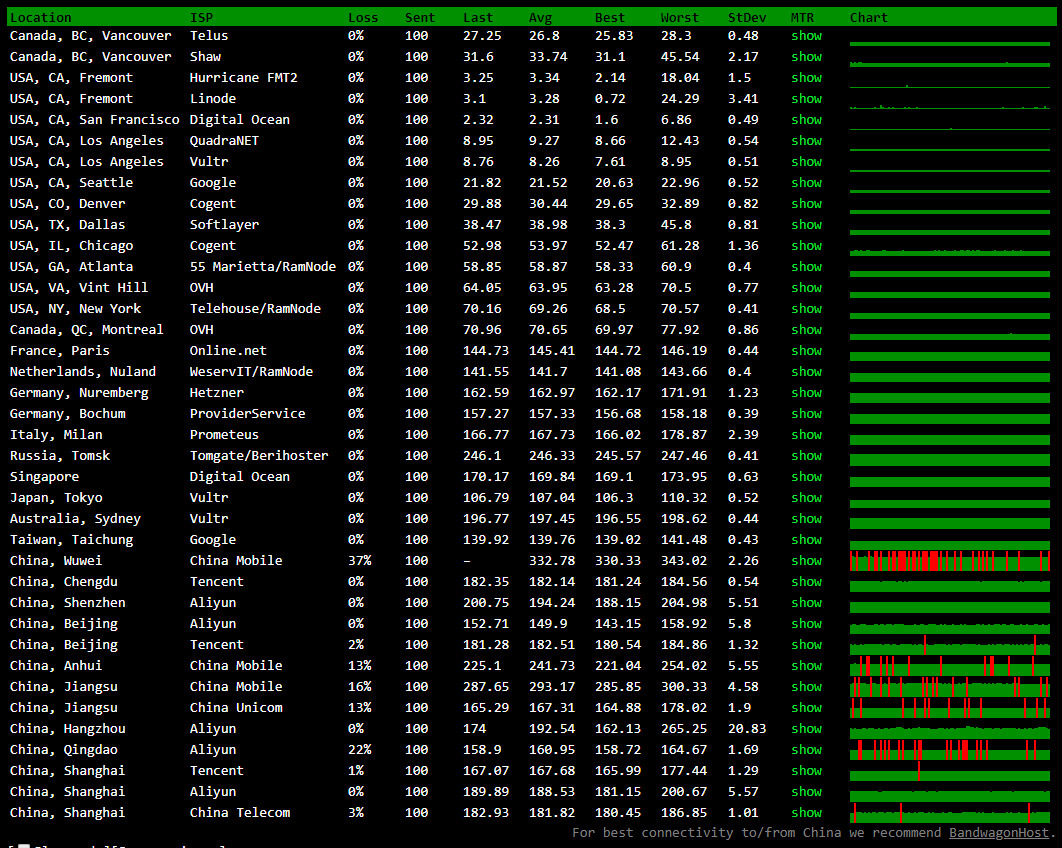Screen dimensions: 1062x848
Task: Show MTR for Vultr Sydney row
Action: [806, 519]
